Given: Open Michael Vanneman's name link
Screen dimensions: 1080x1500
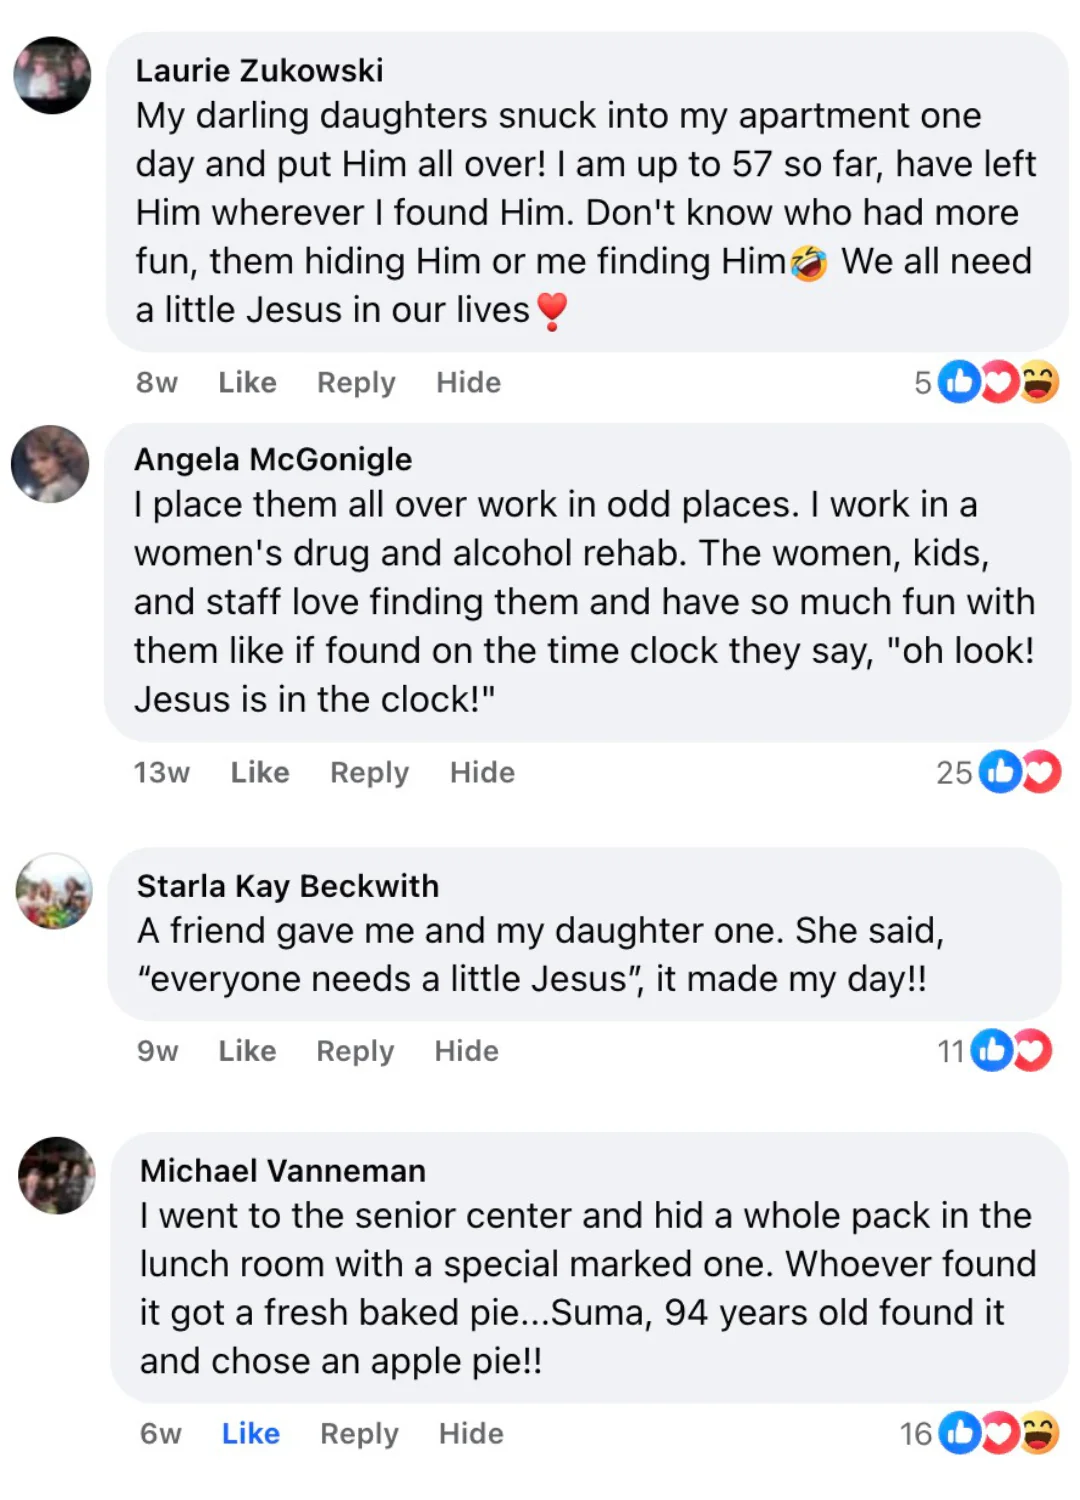Looking at the screenshot, I should click(282, 1170).
